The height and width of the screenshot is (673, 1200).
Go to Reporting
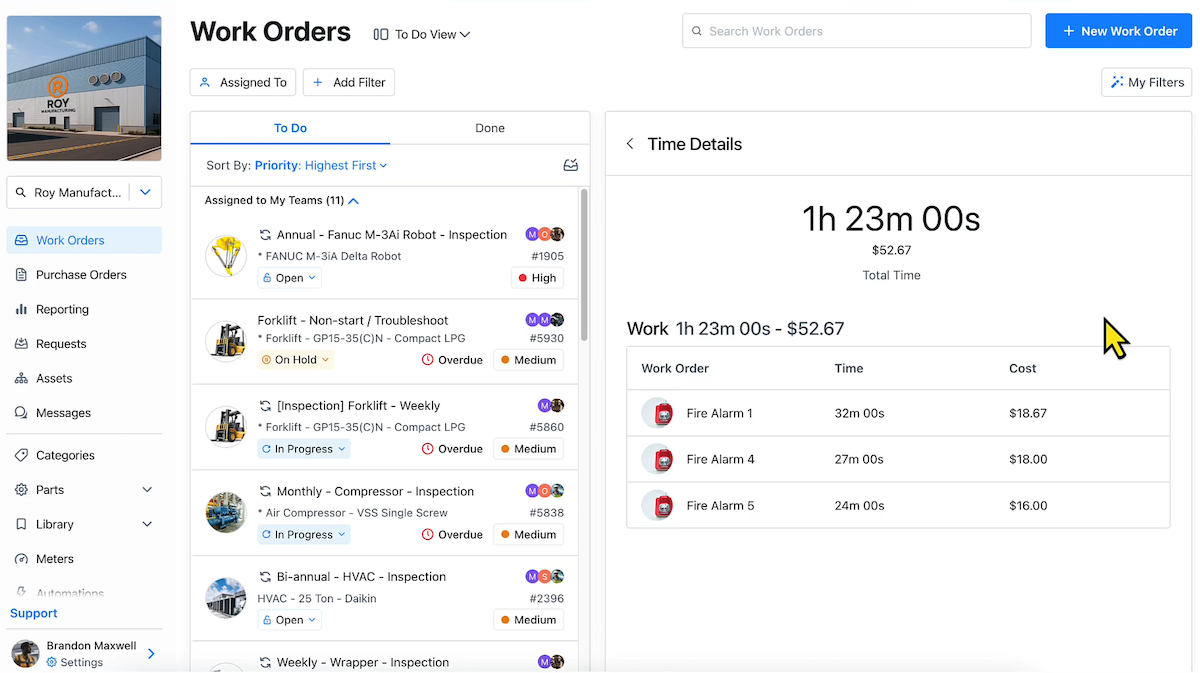coord(84,309)
